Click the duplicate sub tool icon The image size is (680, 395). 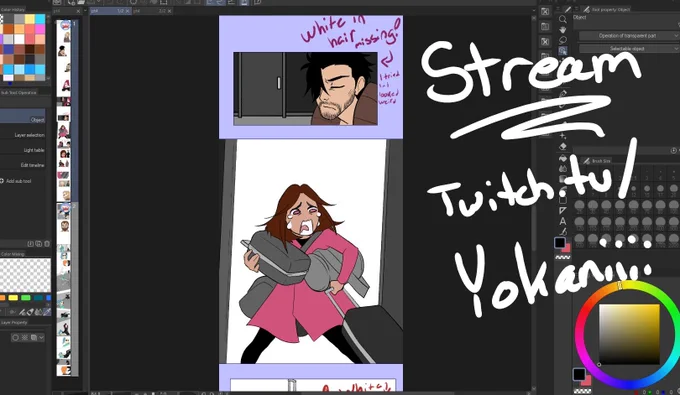click(39, 244)
